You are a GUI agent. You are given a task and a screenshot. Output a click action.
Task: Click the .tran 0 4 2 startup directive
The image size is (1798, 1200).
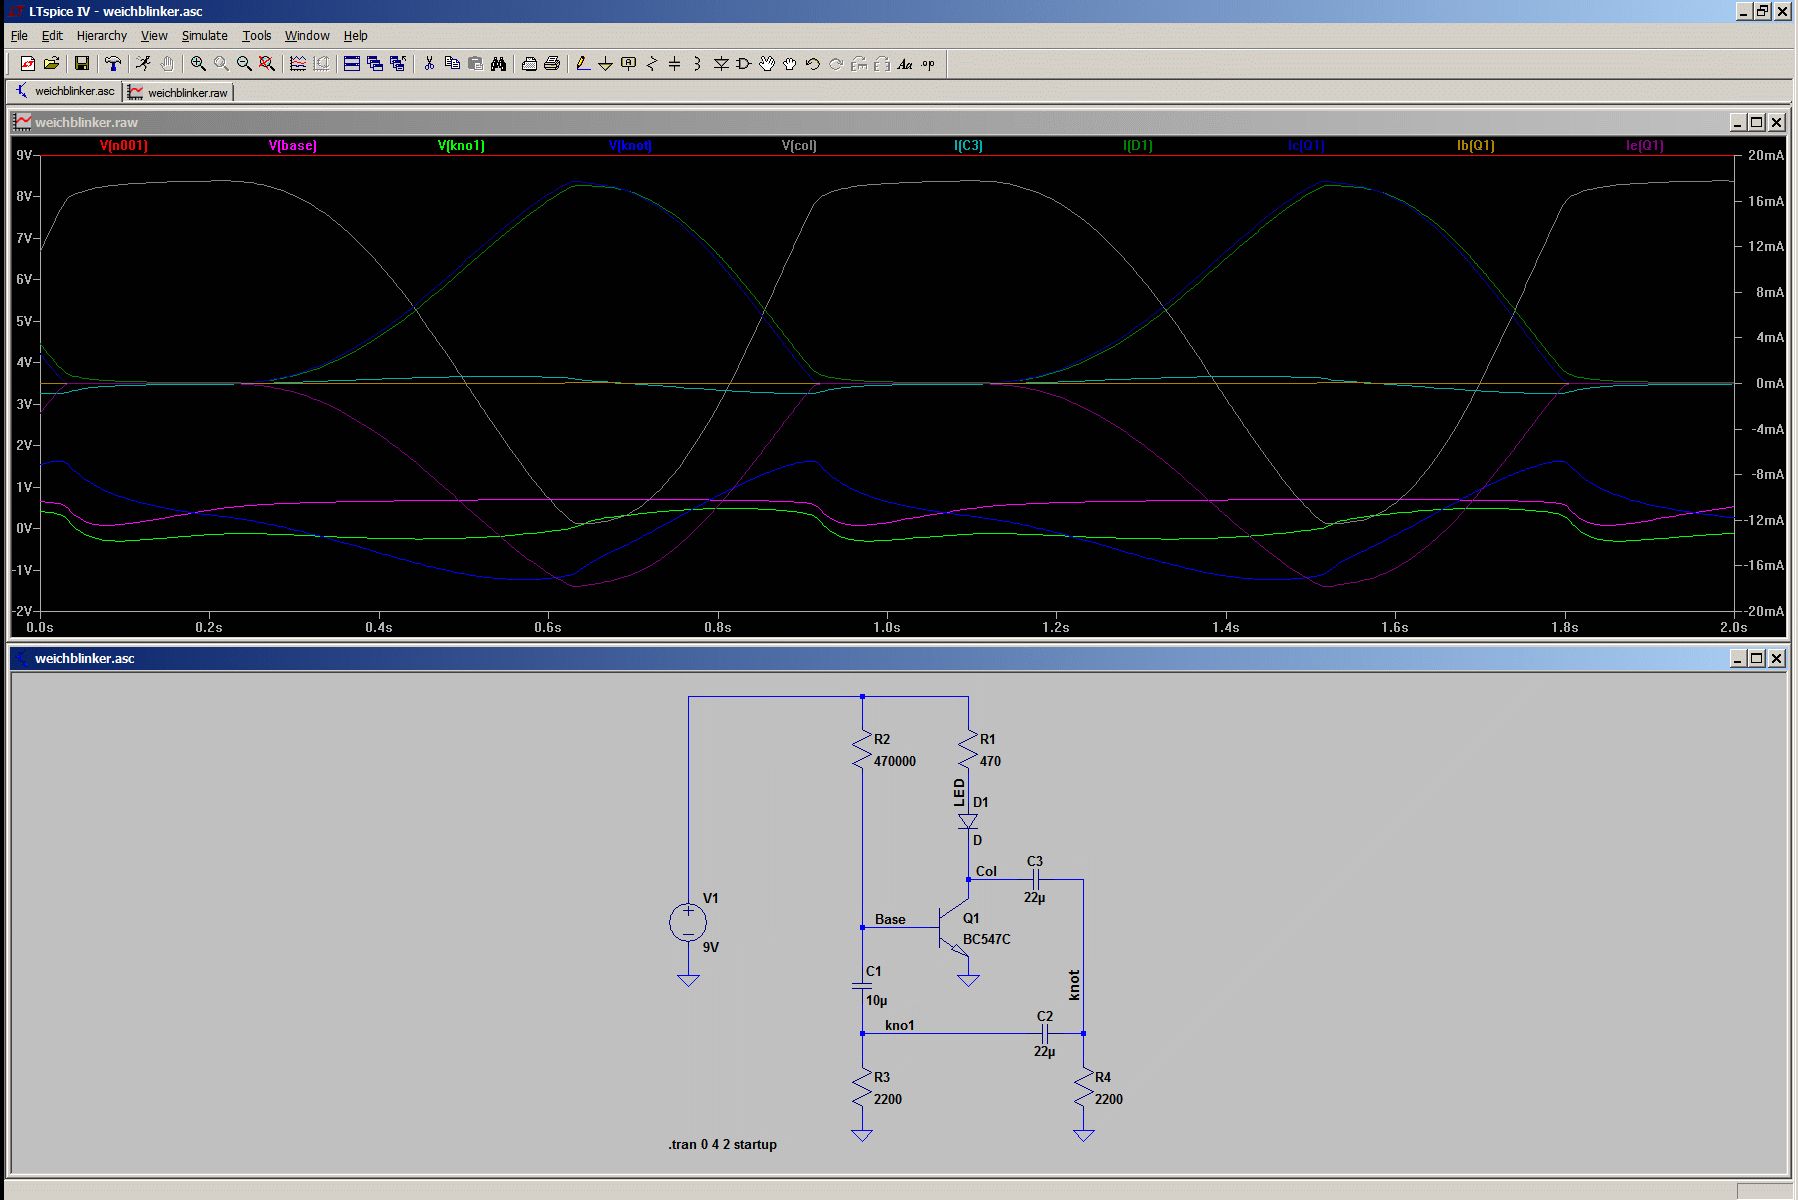722,1144
